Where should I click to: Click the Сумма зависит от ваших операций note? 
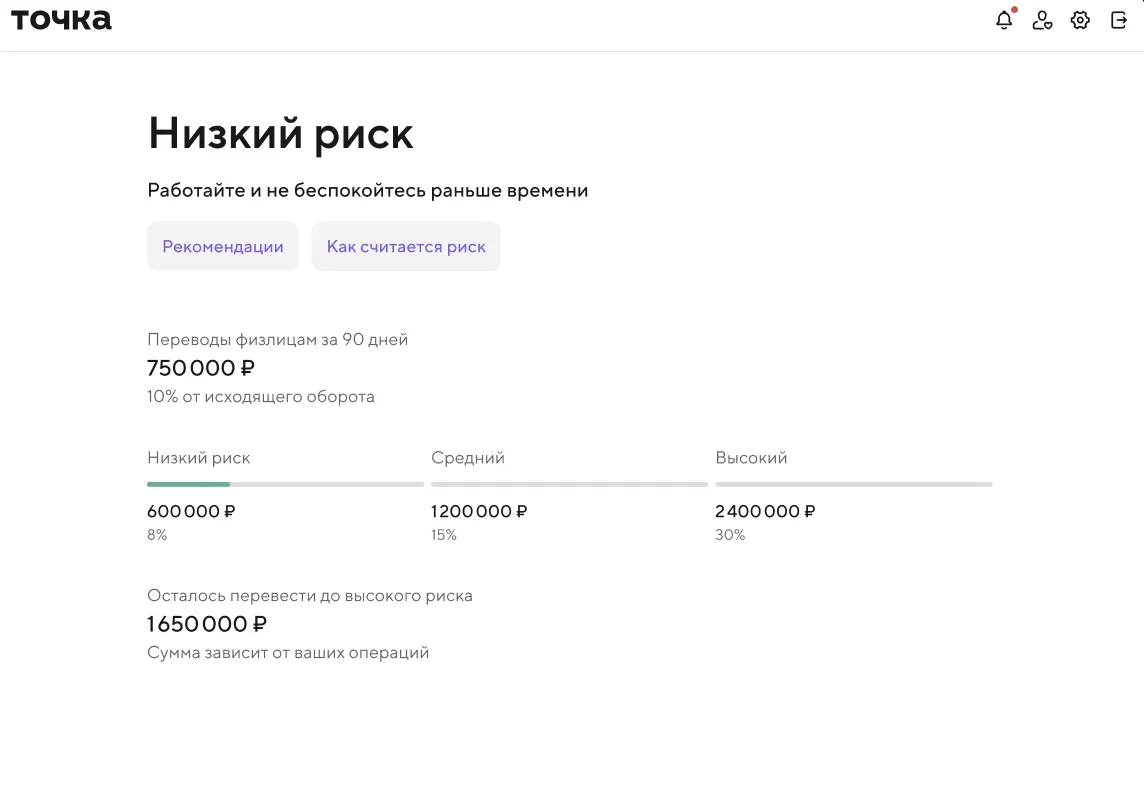click(288, 653)
